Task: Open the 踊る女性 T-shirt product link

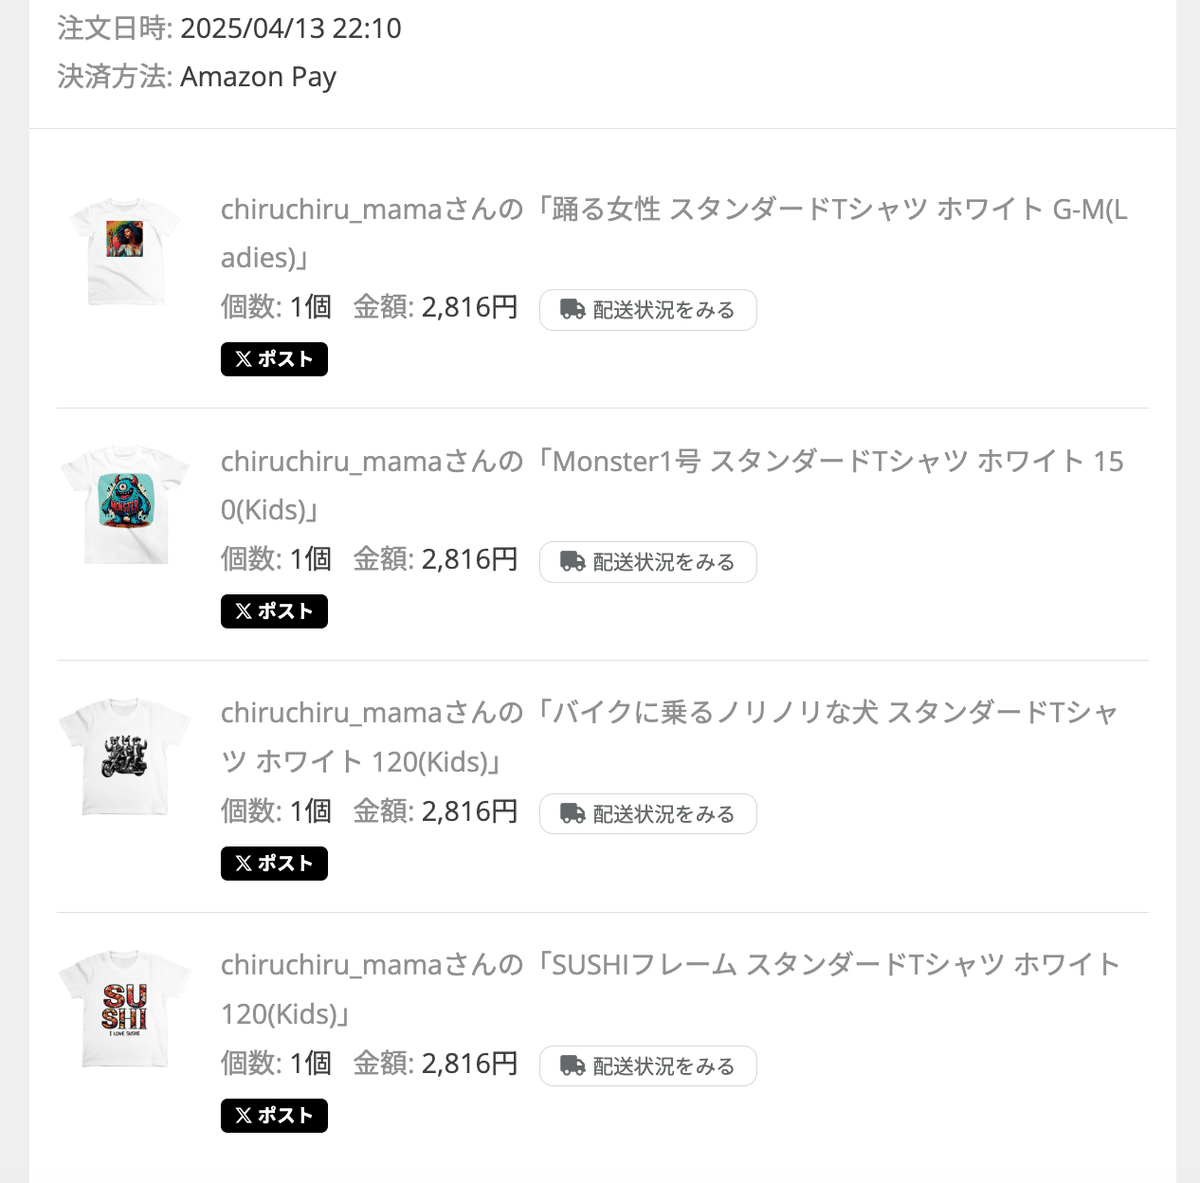Action: (672, 210)
